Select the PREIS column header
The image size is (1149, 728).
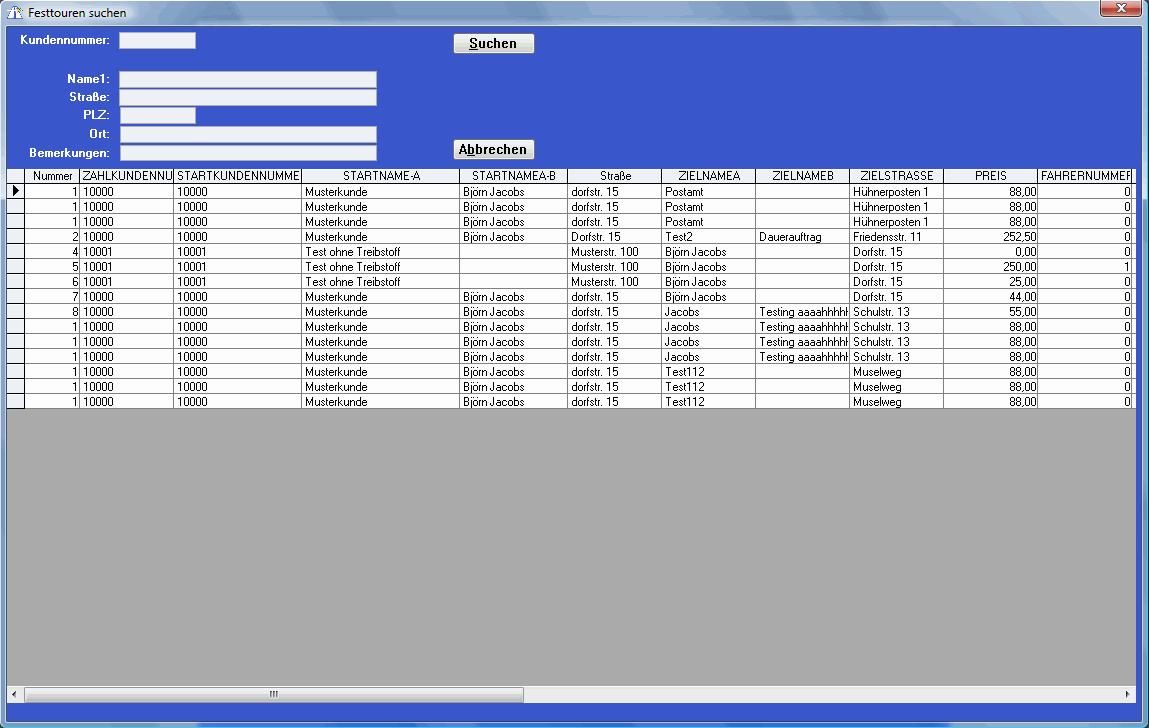(x=990, y=176)
